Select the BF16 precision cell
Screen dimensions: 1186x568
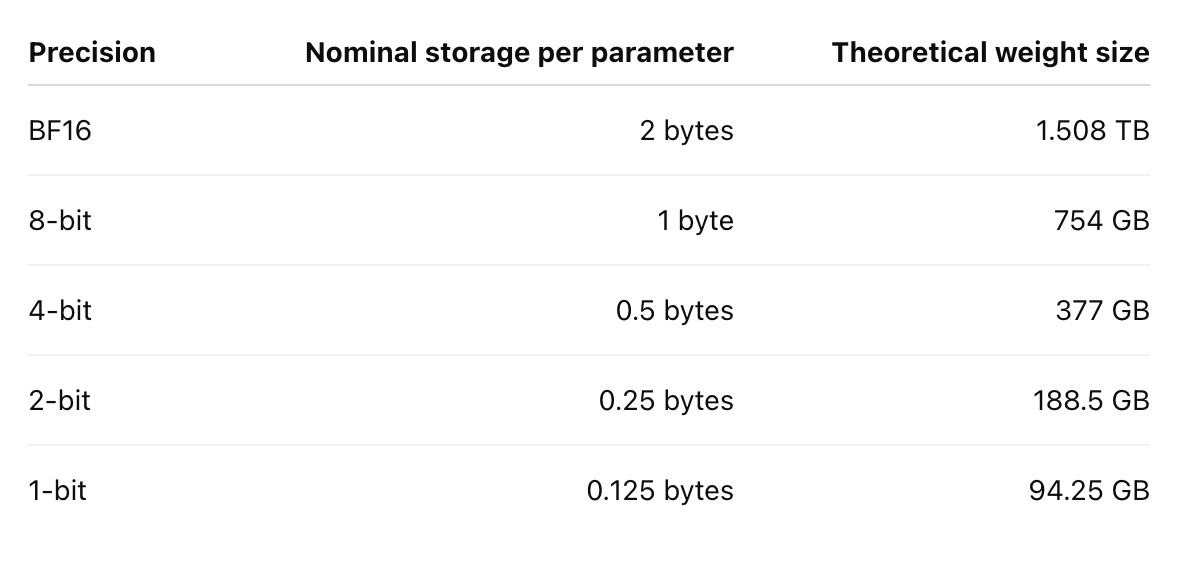coord(60,131)
